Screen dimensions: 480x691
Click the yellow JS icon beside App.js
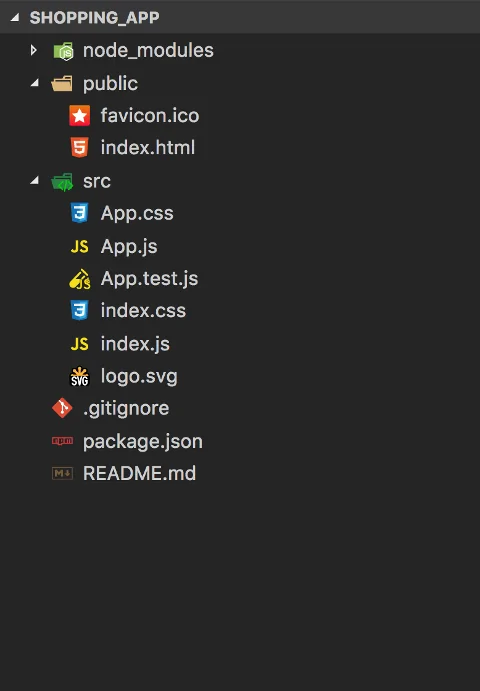80,246
